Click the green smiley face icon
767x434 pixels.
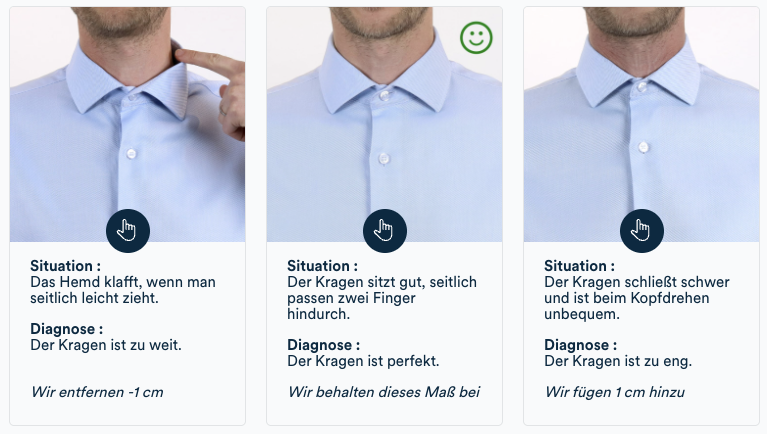click(476, 38)
